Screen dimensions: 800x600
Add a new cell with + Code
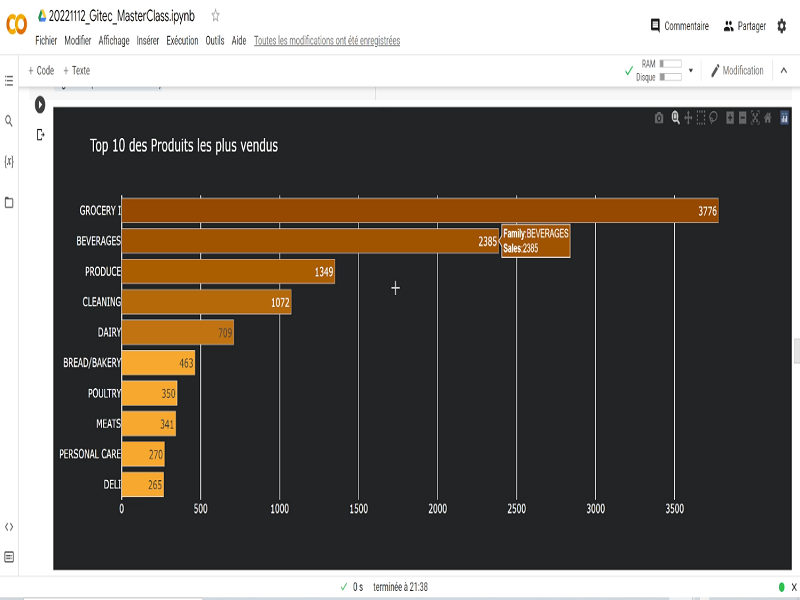point(41,71)
